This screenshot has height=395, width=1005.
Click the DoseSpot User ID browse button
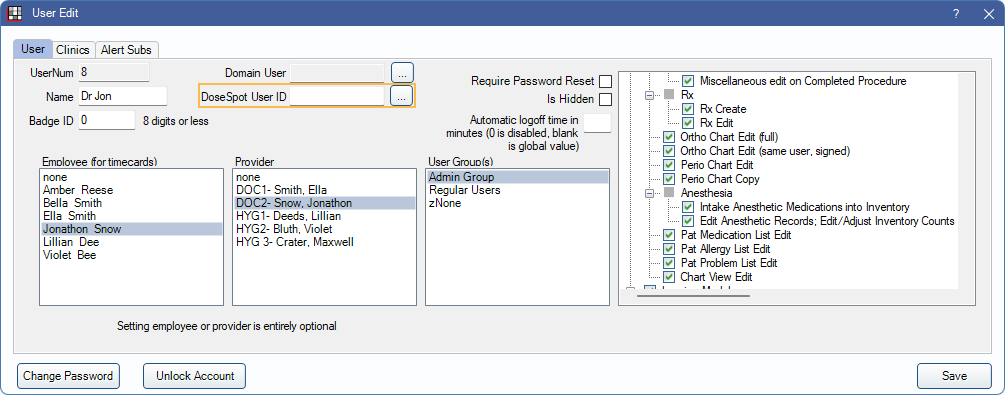coord(401,97)
